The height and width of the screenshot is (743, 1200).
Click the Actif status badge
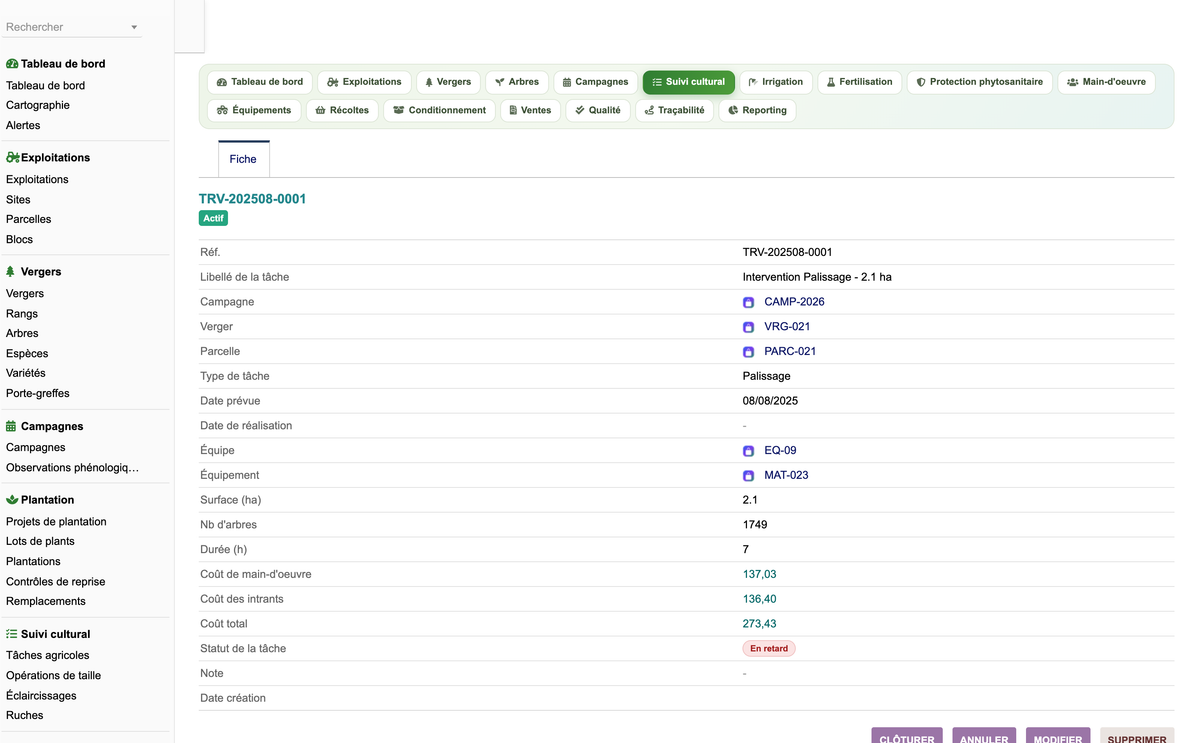214,218
